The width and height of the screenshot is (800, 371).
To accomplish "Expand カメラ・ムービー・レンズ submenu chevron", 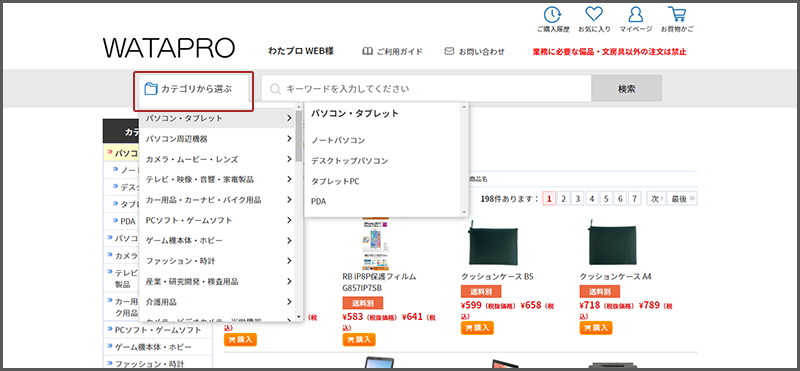I will click(289, 159).
